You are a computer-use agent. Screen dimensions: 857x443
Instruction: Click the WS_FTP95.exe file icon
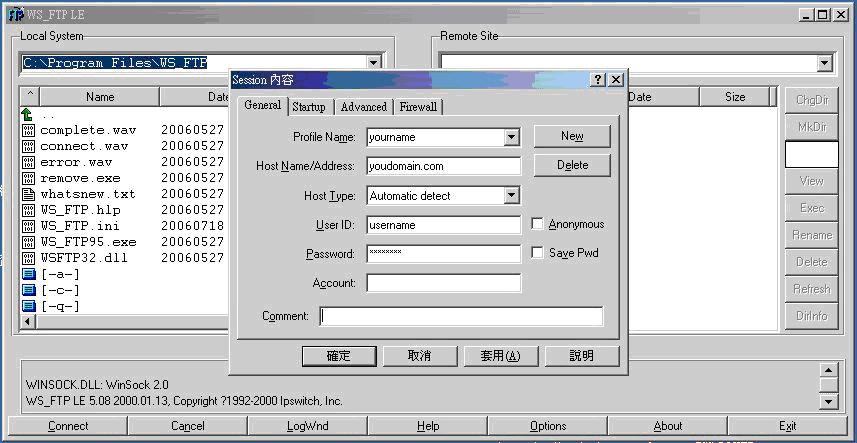pos(28,242)
